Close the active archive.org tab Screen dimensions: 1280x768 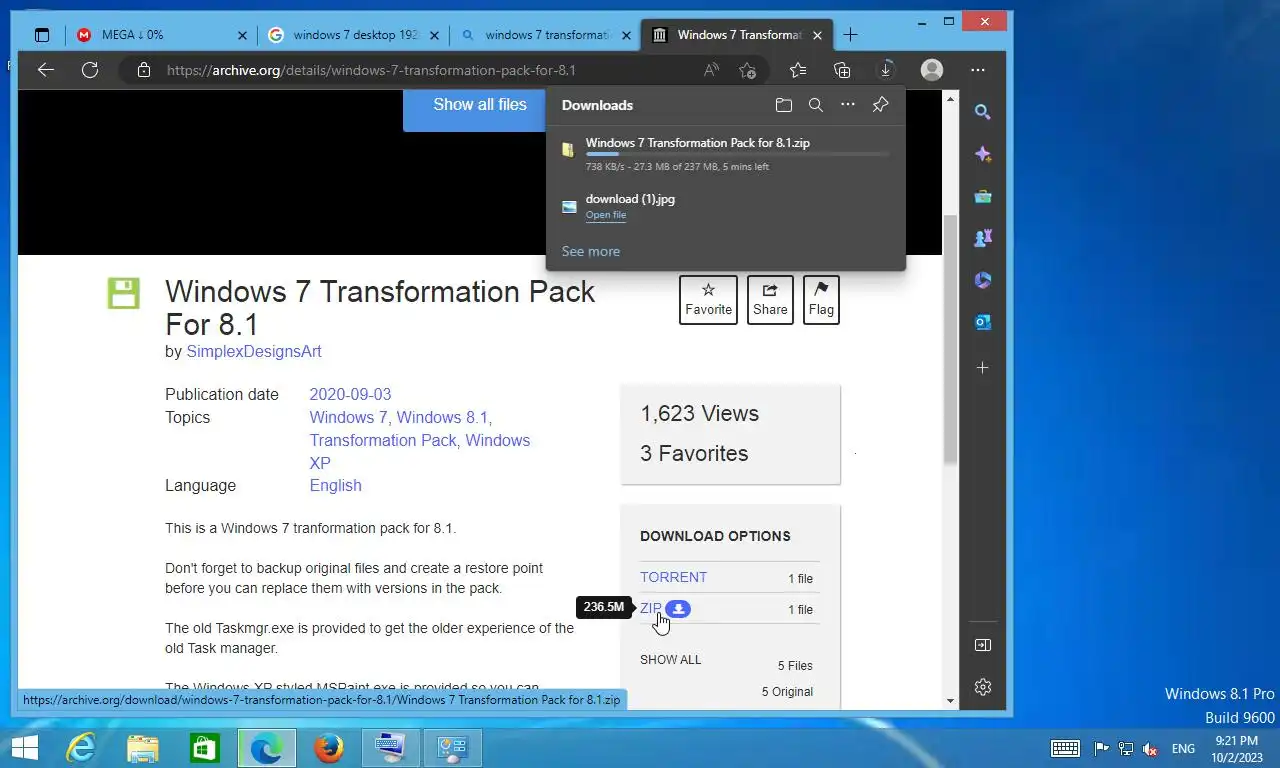817,35
